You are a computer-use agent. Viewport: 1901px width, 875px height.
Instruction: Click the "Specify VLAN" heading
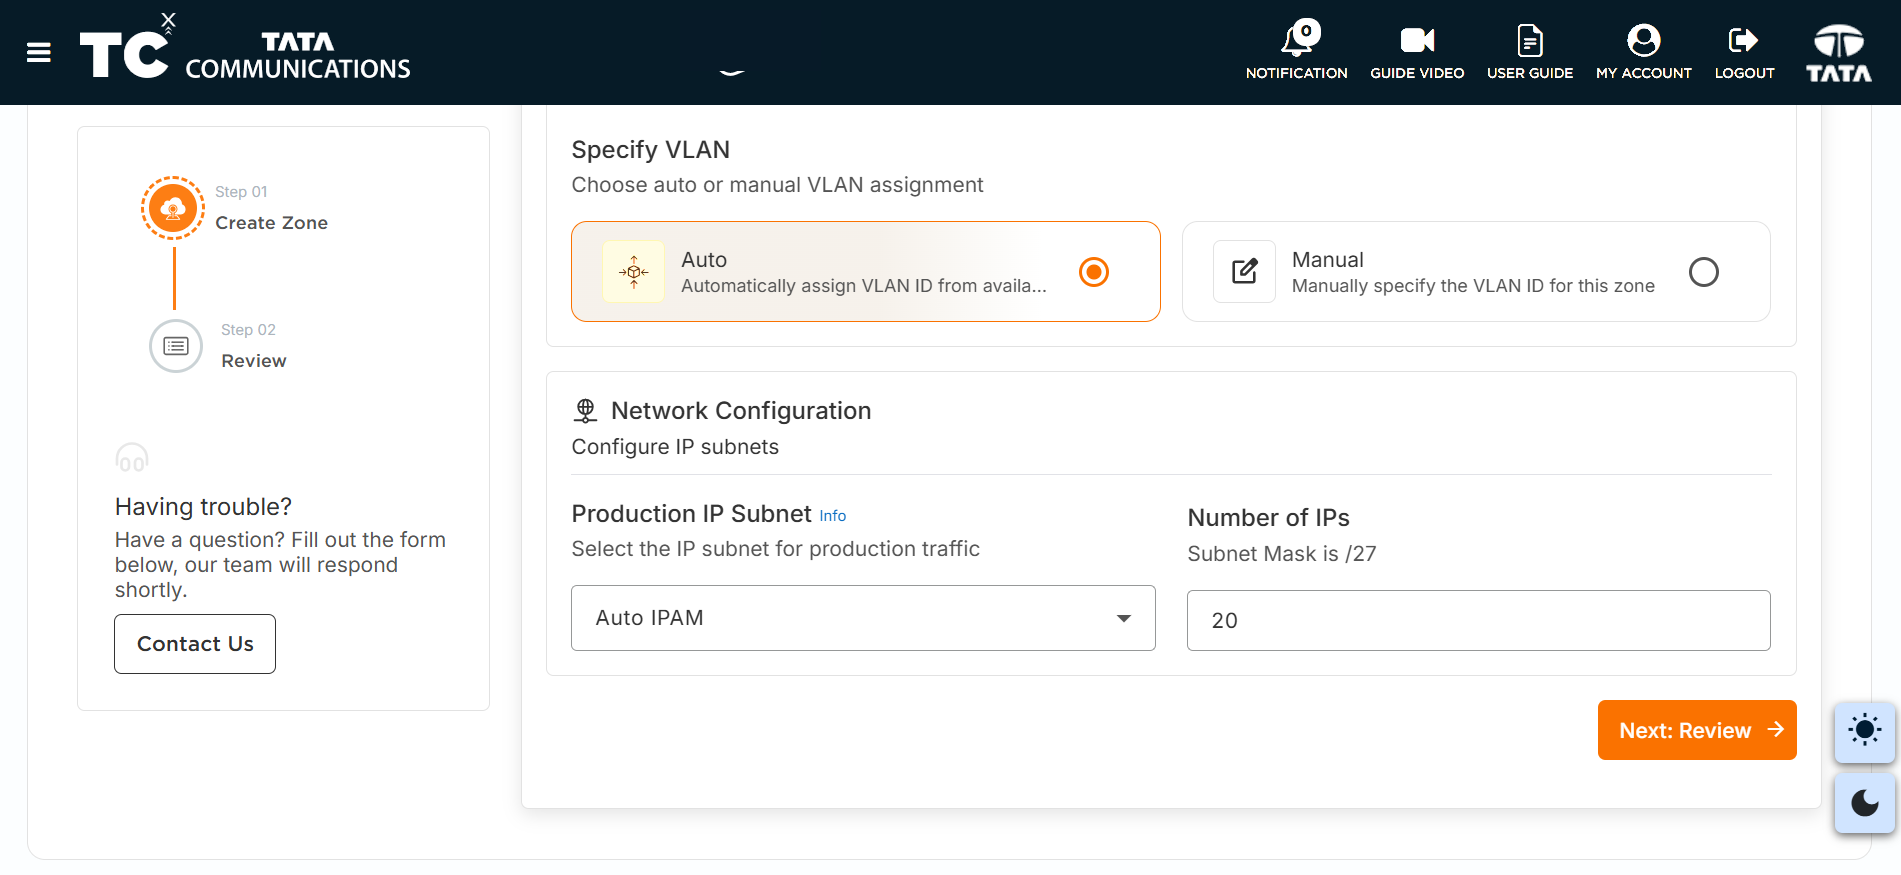pos(651,150)
